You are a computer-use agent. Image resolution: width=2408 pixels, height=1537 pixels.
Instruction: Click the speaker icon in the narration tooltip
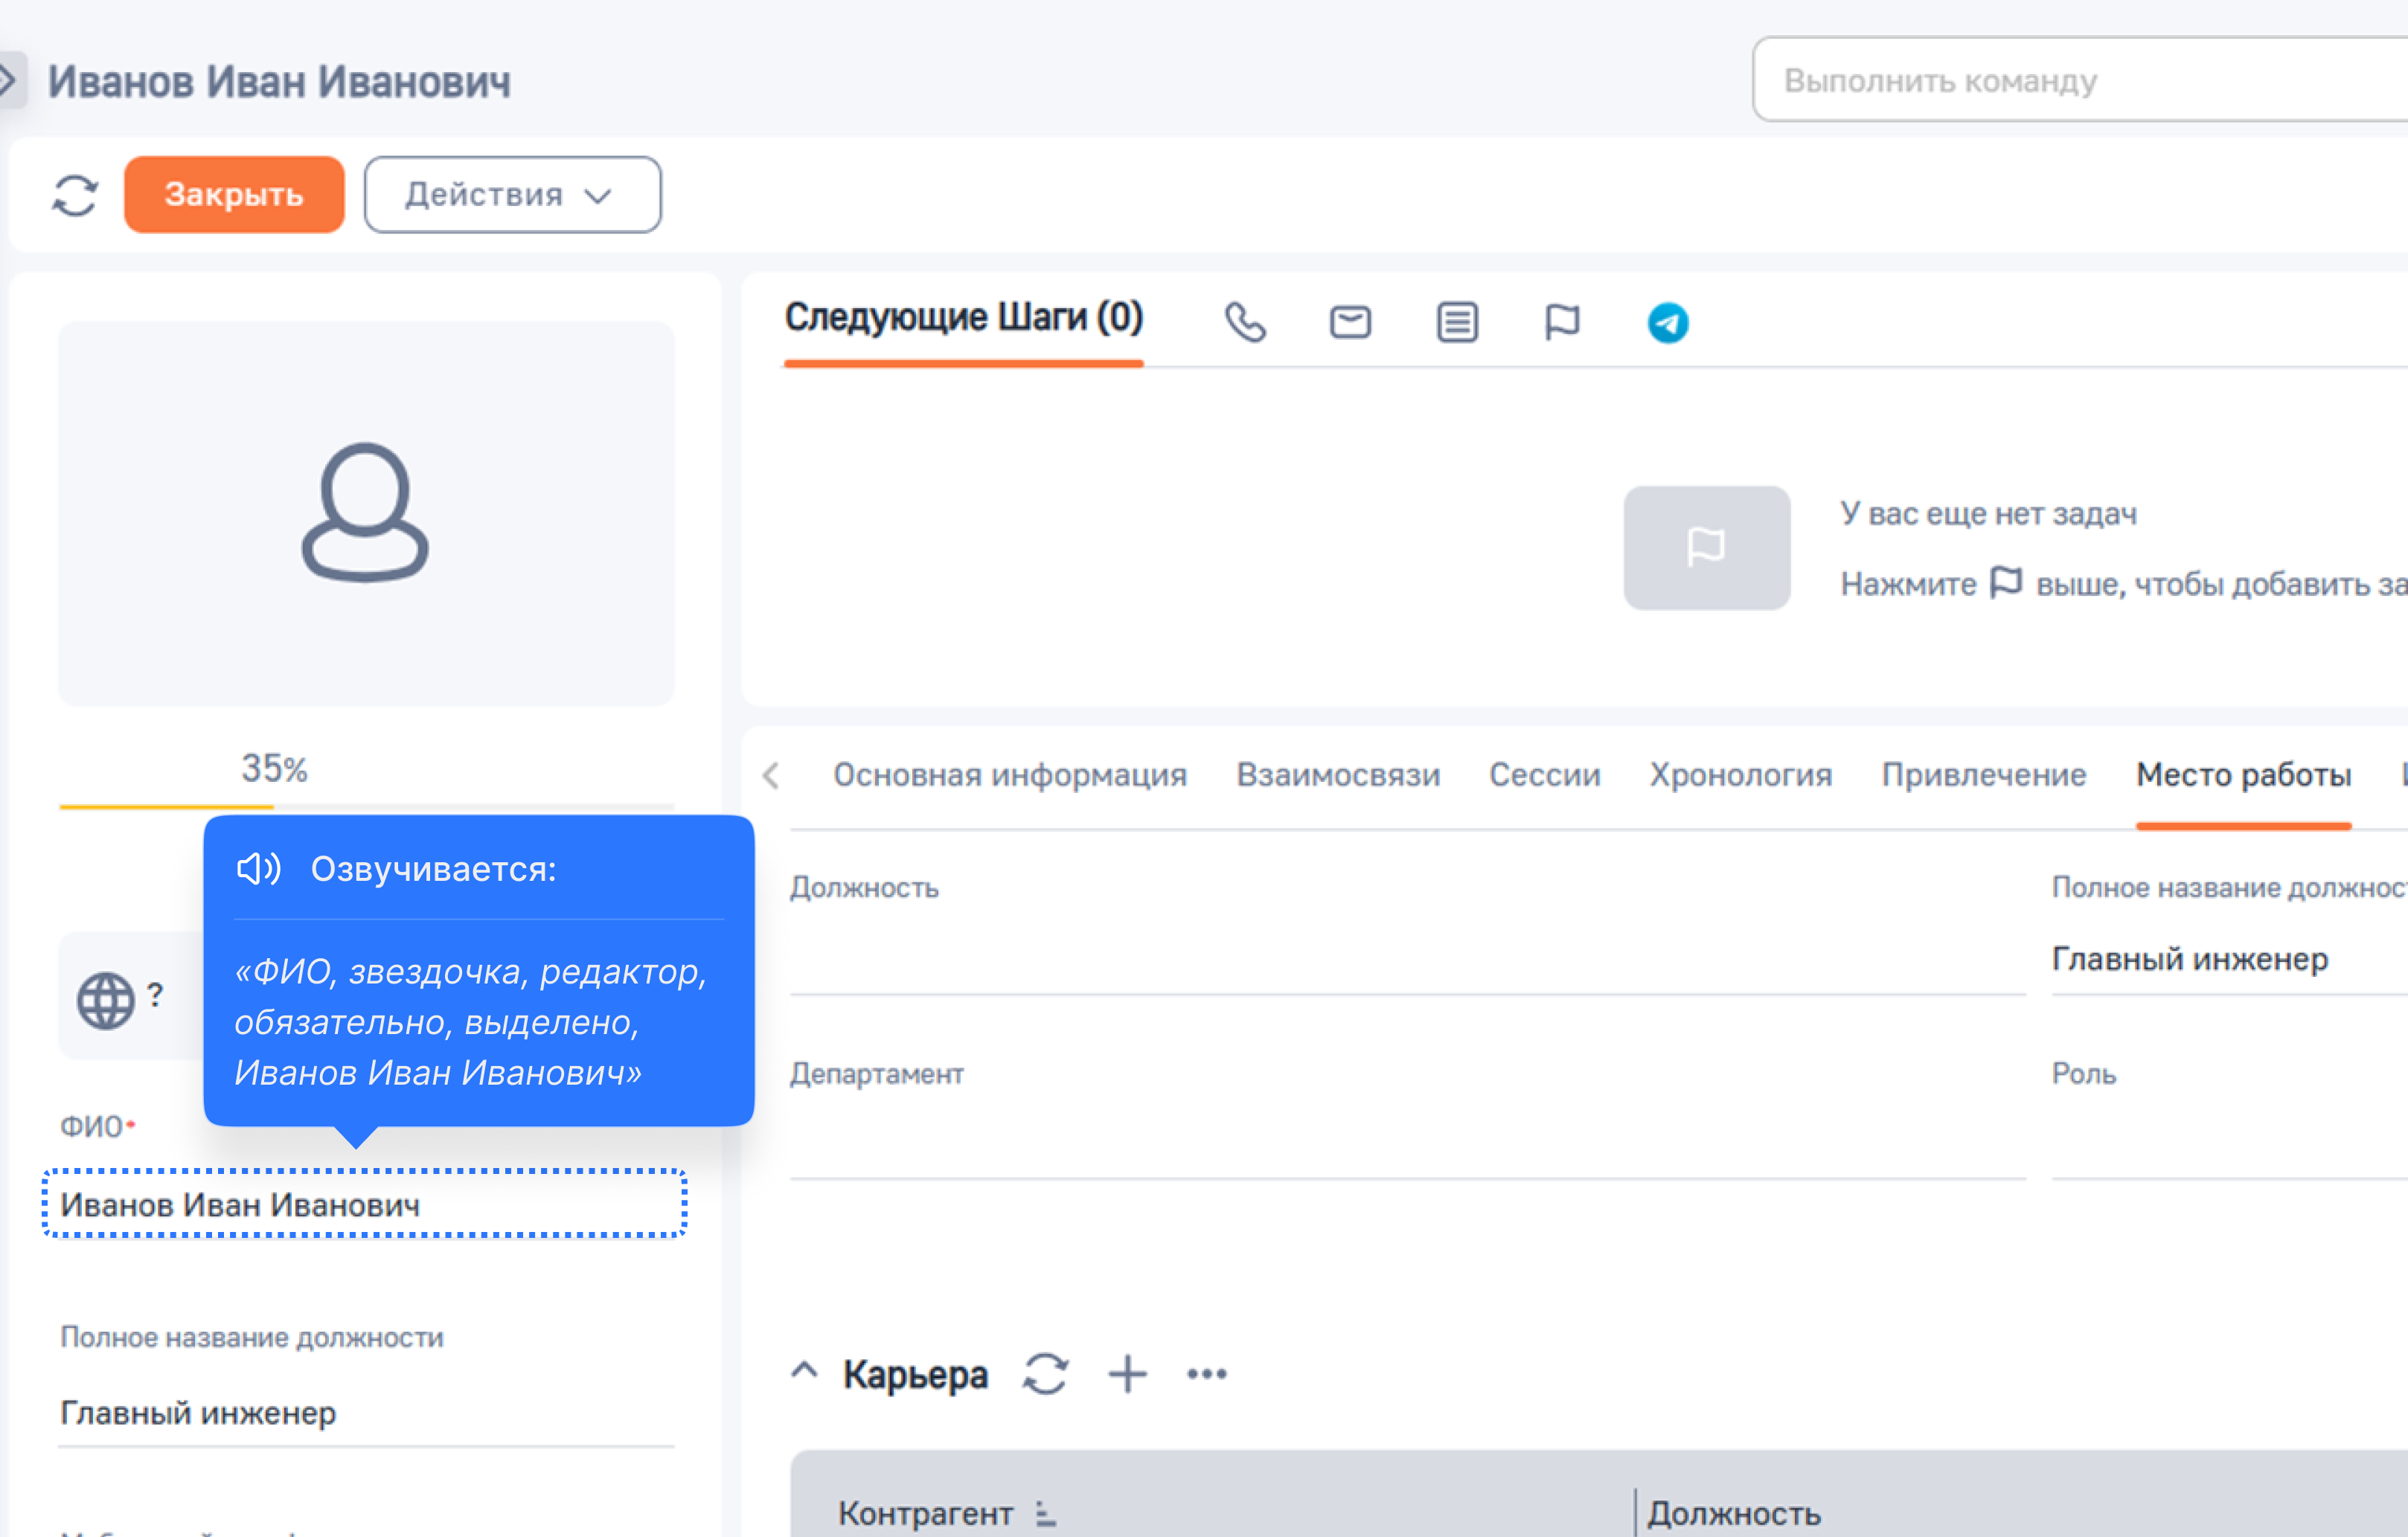point(258,868)
